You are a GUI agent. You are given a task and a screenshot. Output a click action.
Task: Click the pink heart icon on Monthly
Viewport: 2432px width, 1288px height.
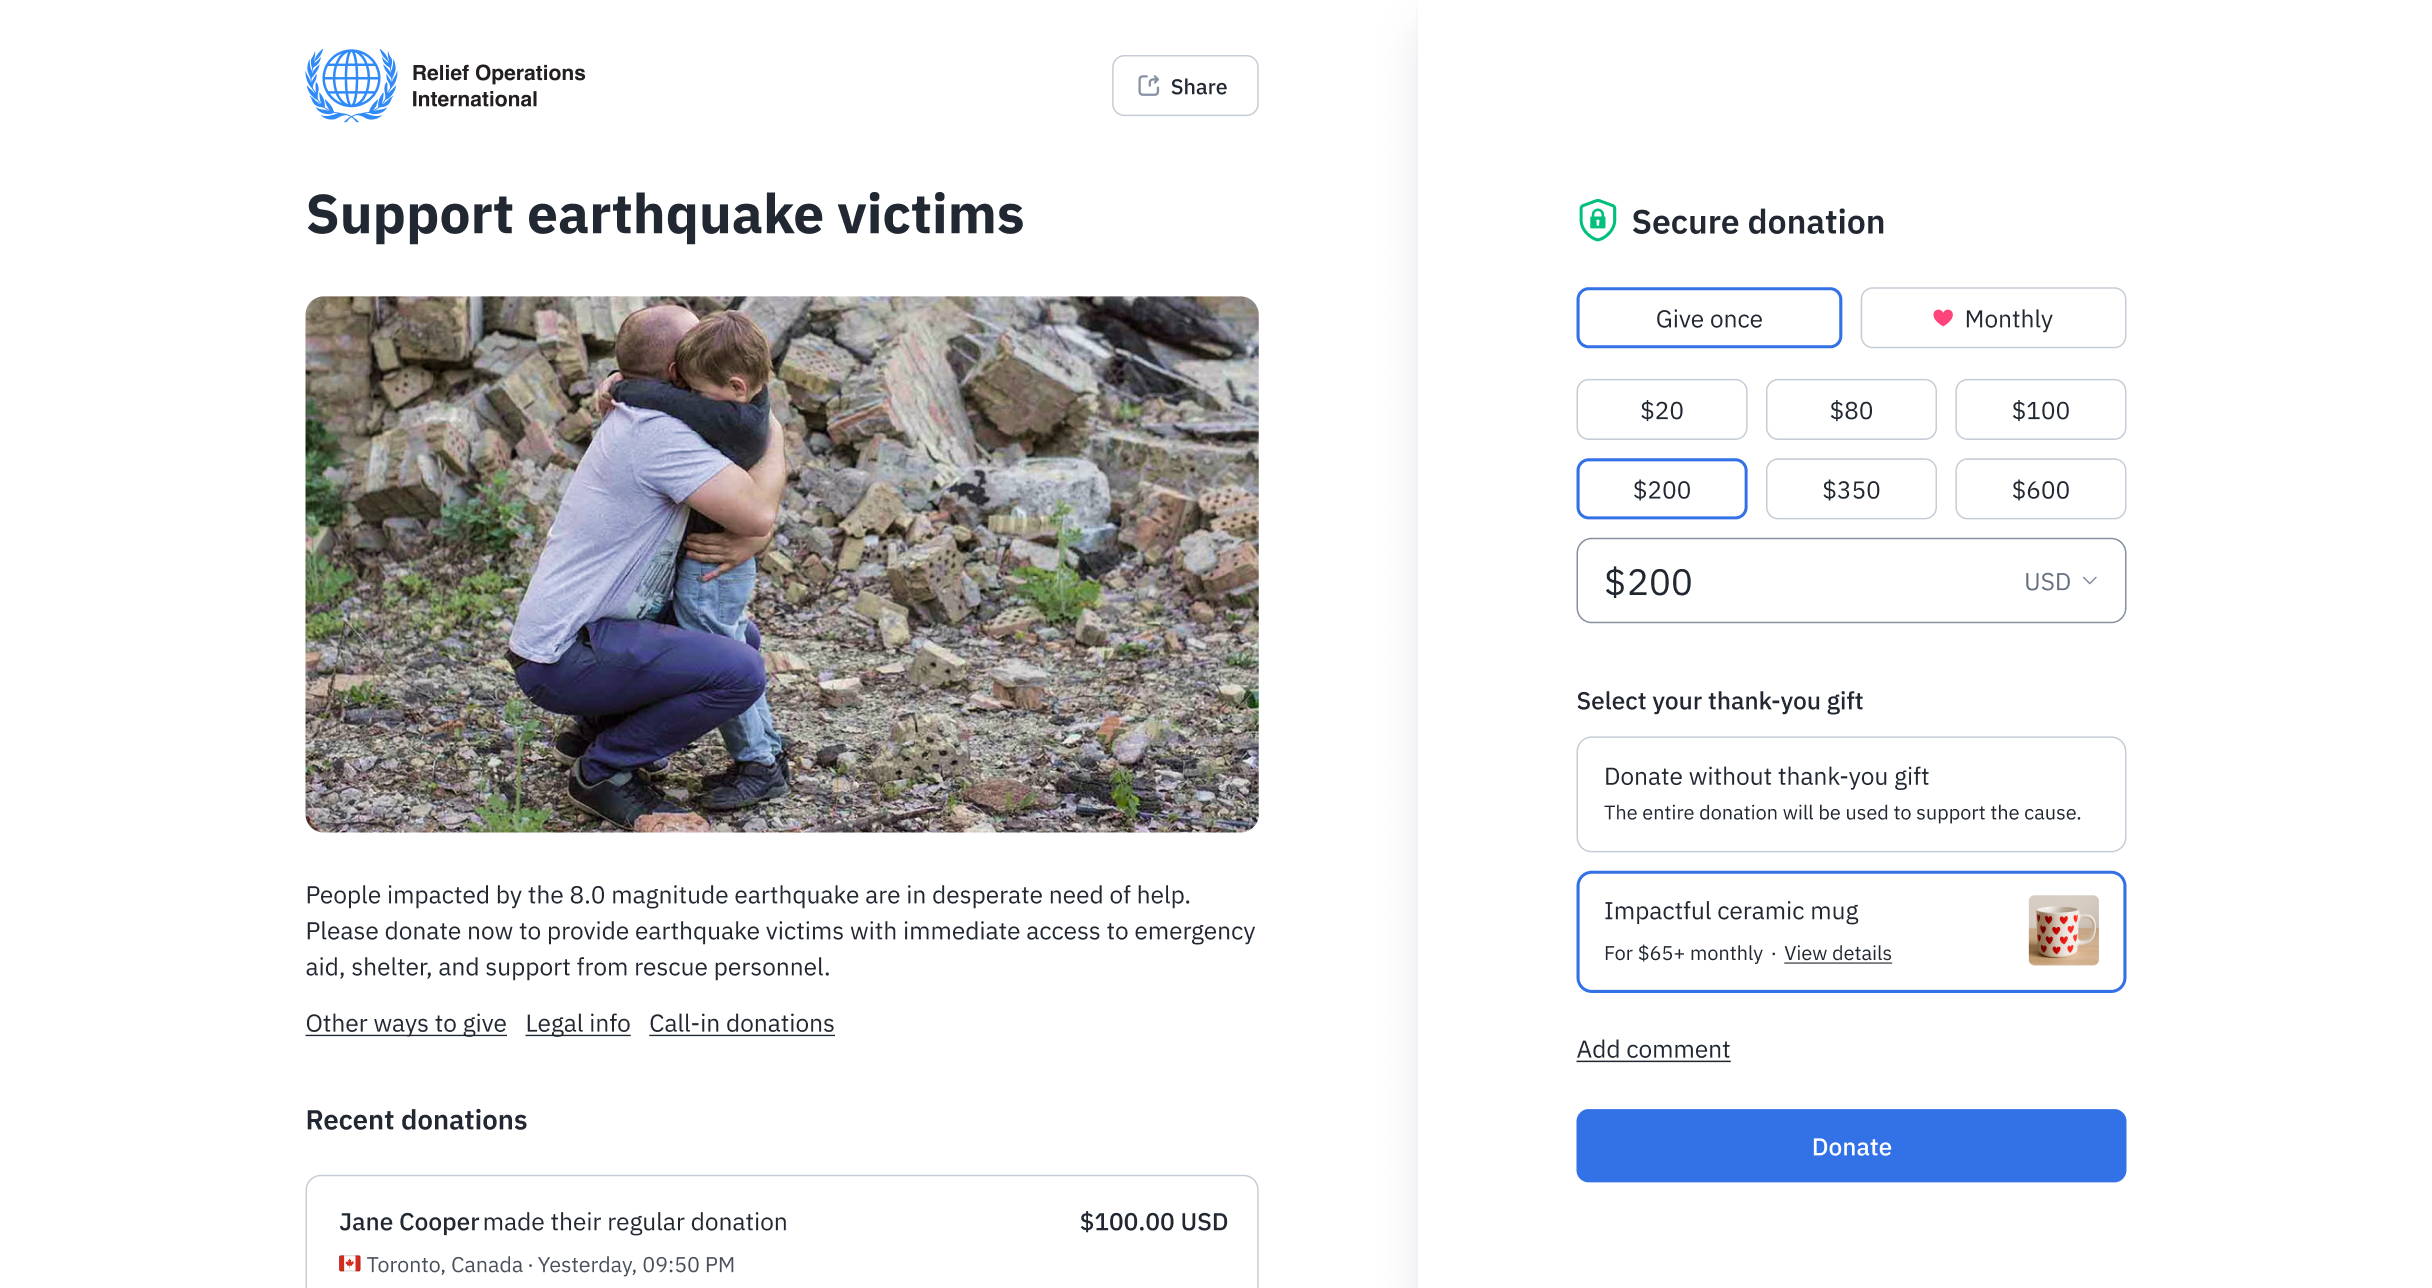1942,318
